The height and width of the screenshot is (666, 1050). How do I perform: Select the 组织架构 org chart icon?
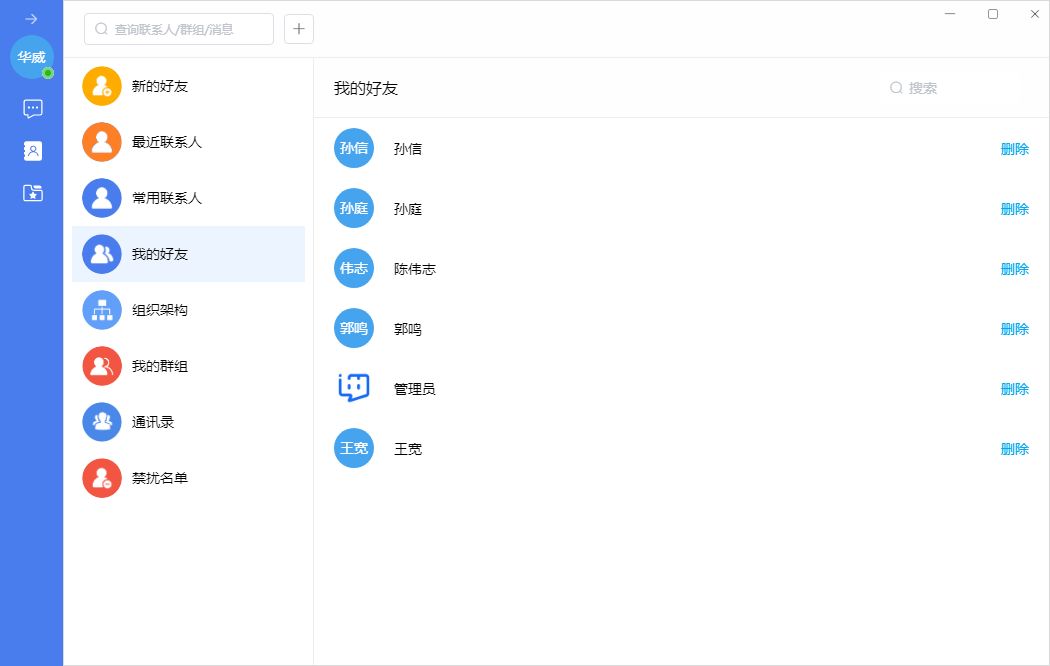coord(102,310)
